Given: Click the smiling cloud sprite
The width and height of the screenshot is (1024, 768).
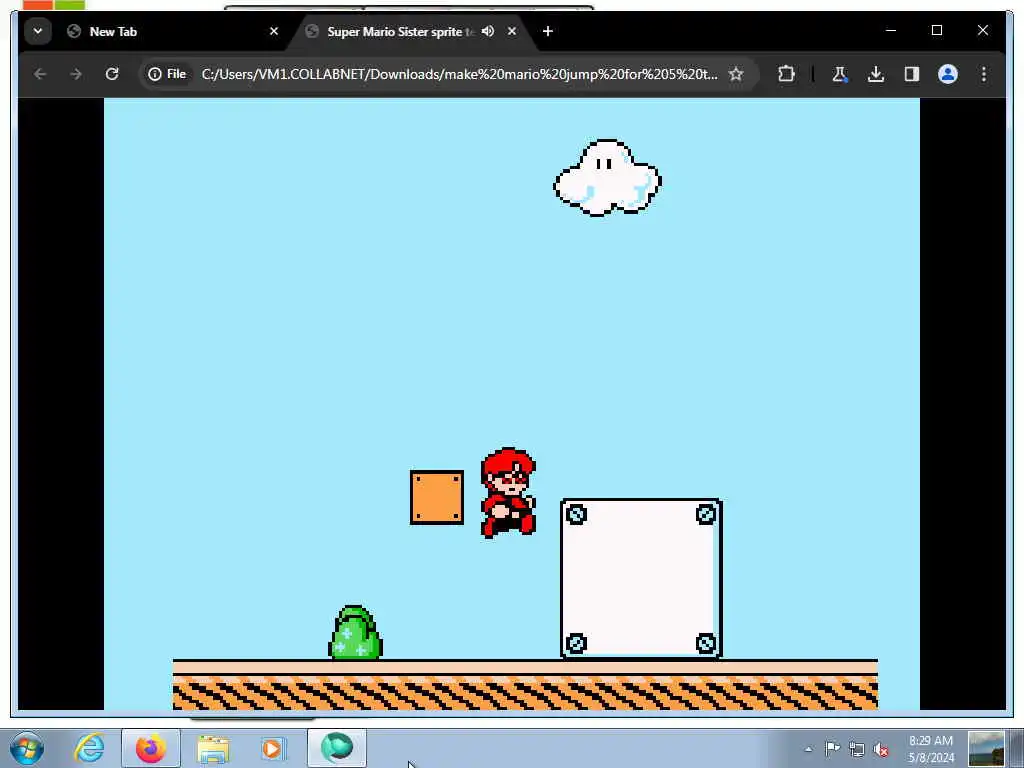Looking at the screenshot, I should point(607,177).
